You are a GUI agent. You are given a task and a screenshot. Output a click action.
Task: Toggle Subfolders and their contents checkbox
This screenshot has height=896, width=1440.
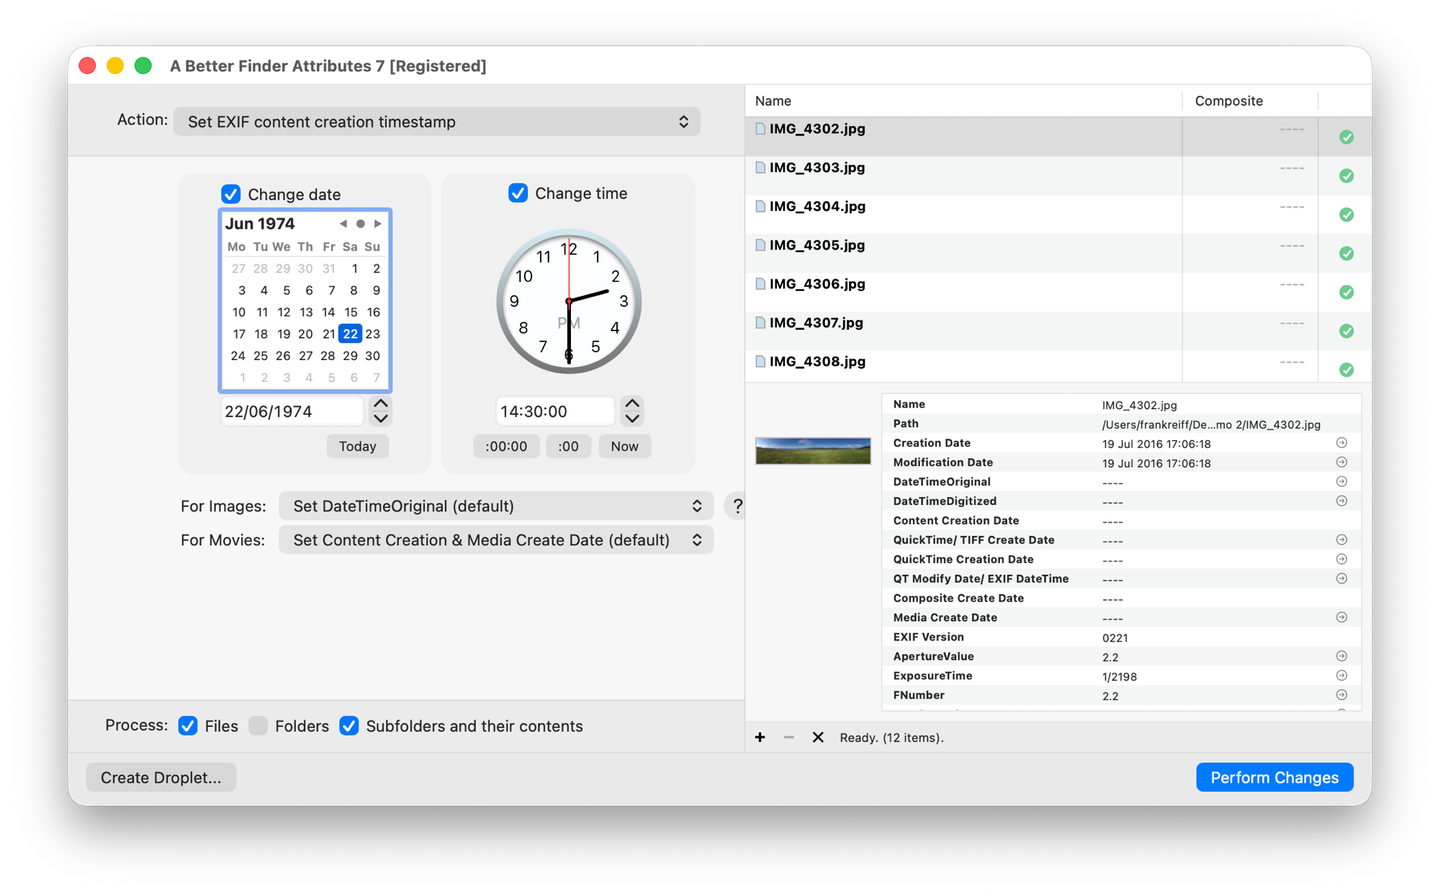click(349, 726)
